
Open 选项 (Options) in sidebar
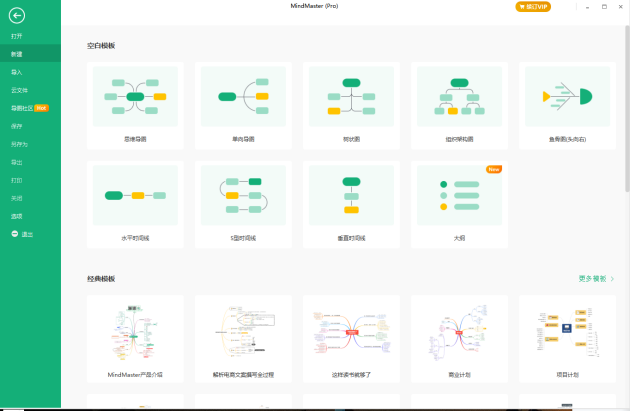click(30, 216)
